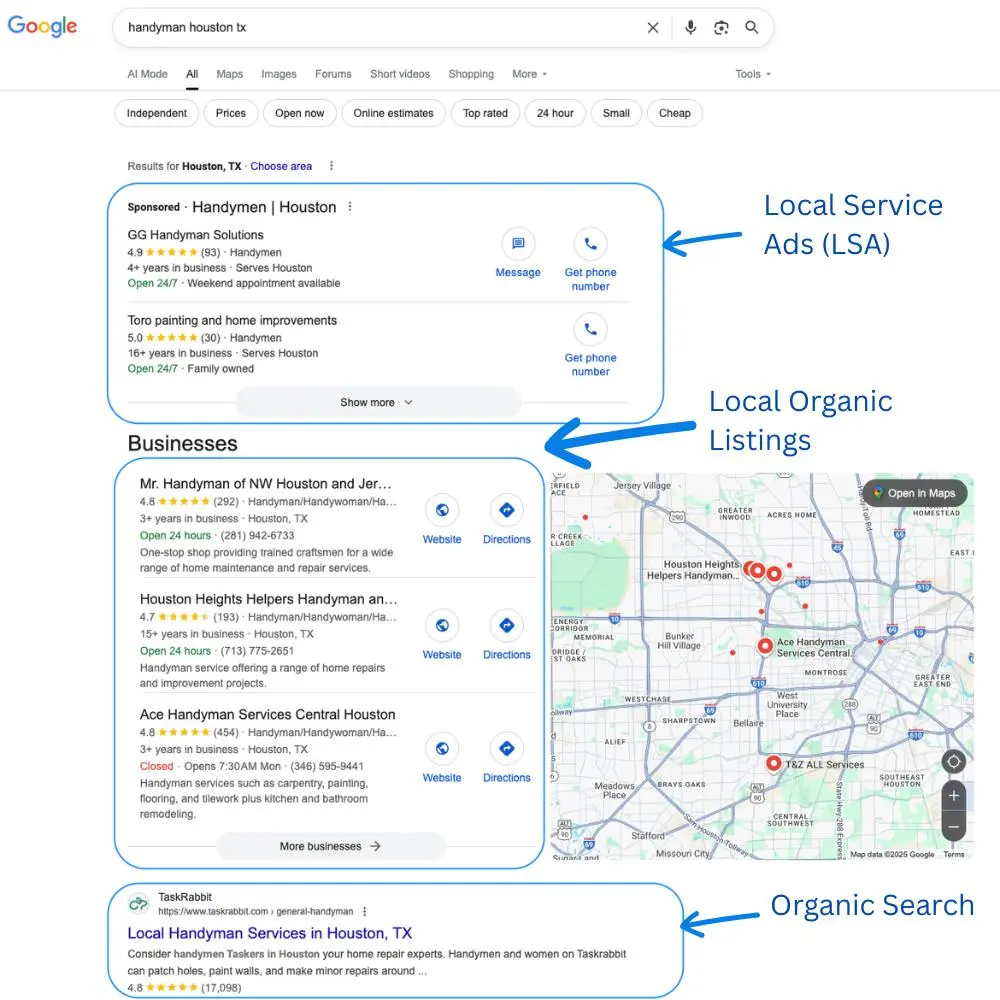Viewport: 1000px width, 1000px height.
Task: Center the map on my location
Action: [954, 762]
